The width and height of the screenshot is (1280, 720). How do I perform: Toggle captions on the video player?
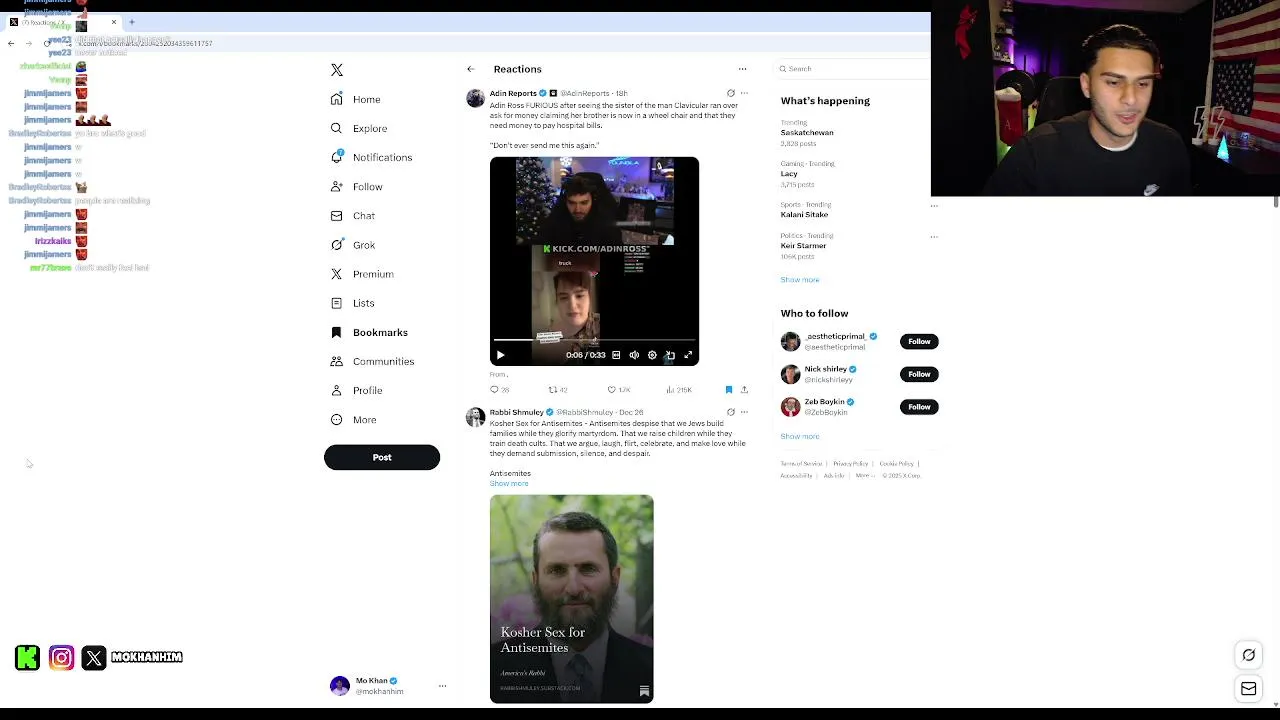616,355
